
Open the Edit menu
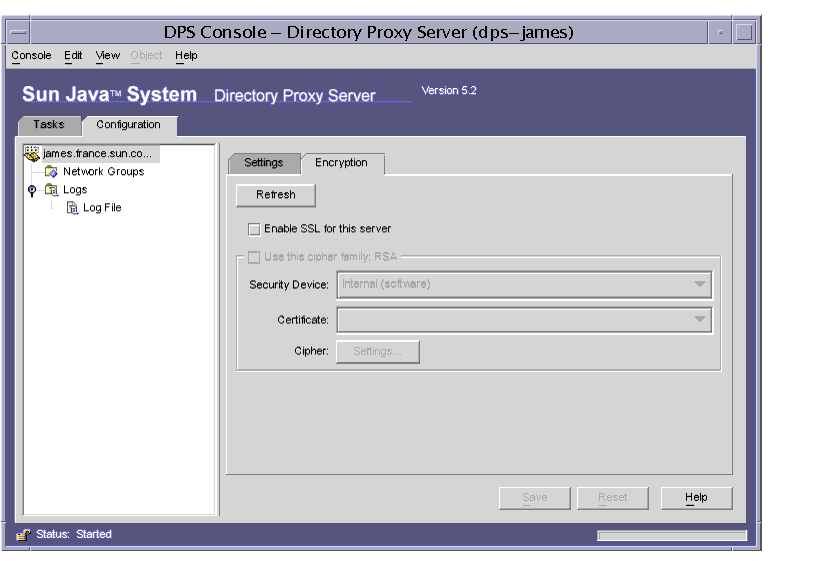tap(73, 56)
